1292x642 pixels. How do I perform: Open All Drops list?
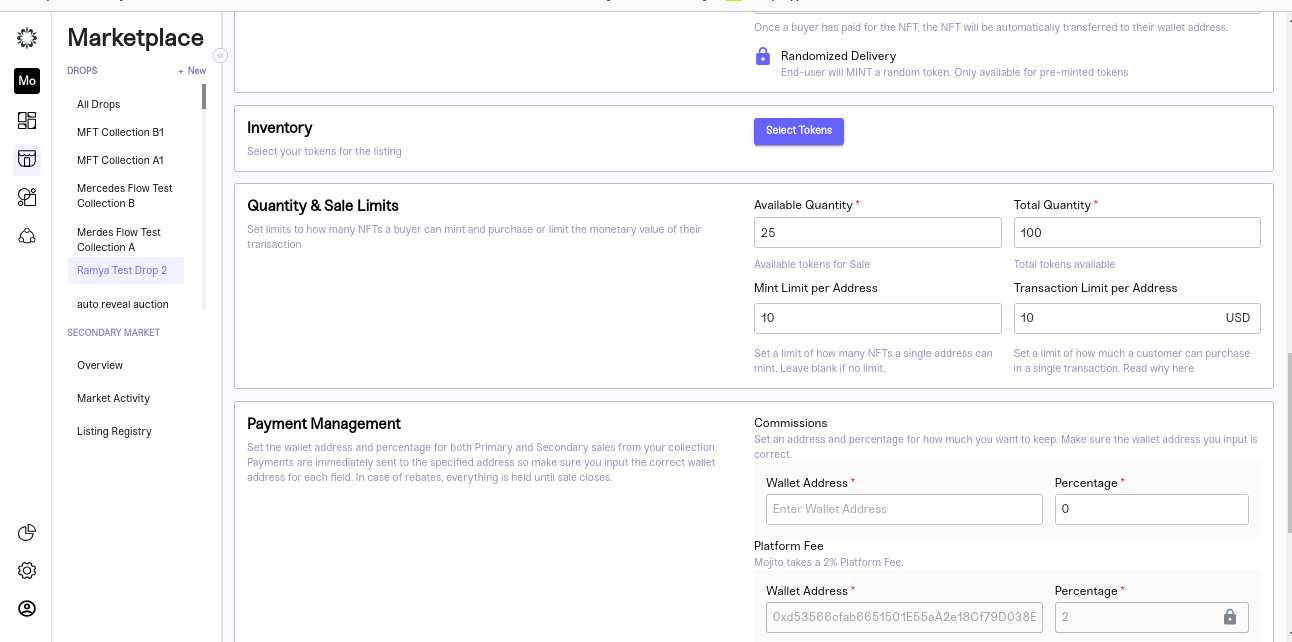(98, 104)
